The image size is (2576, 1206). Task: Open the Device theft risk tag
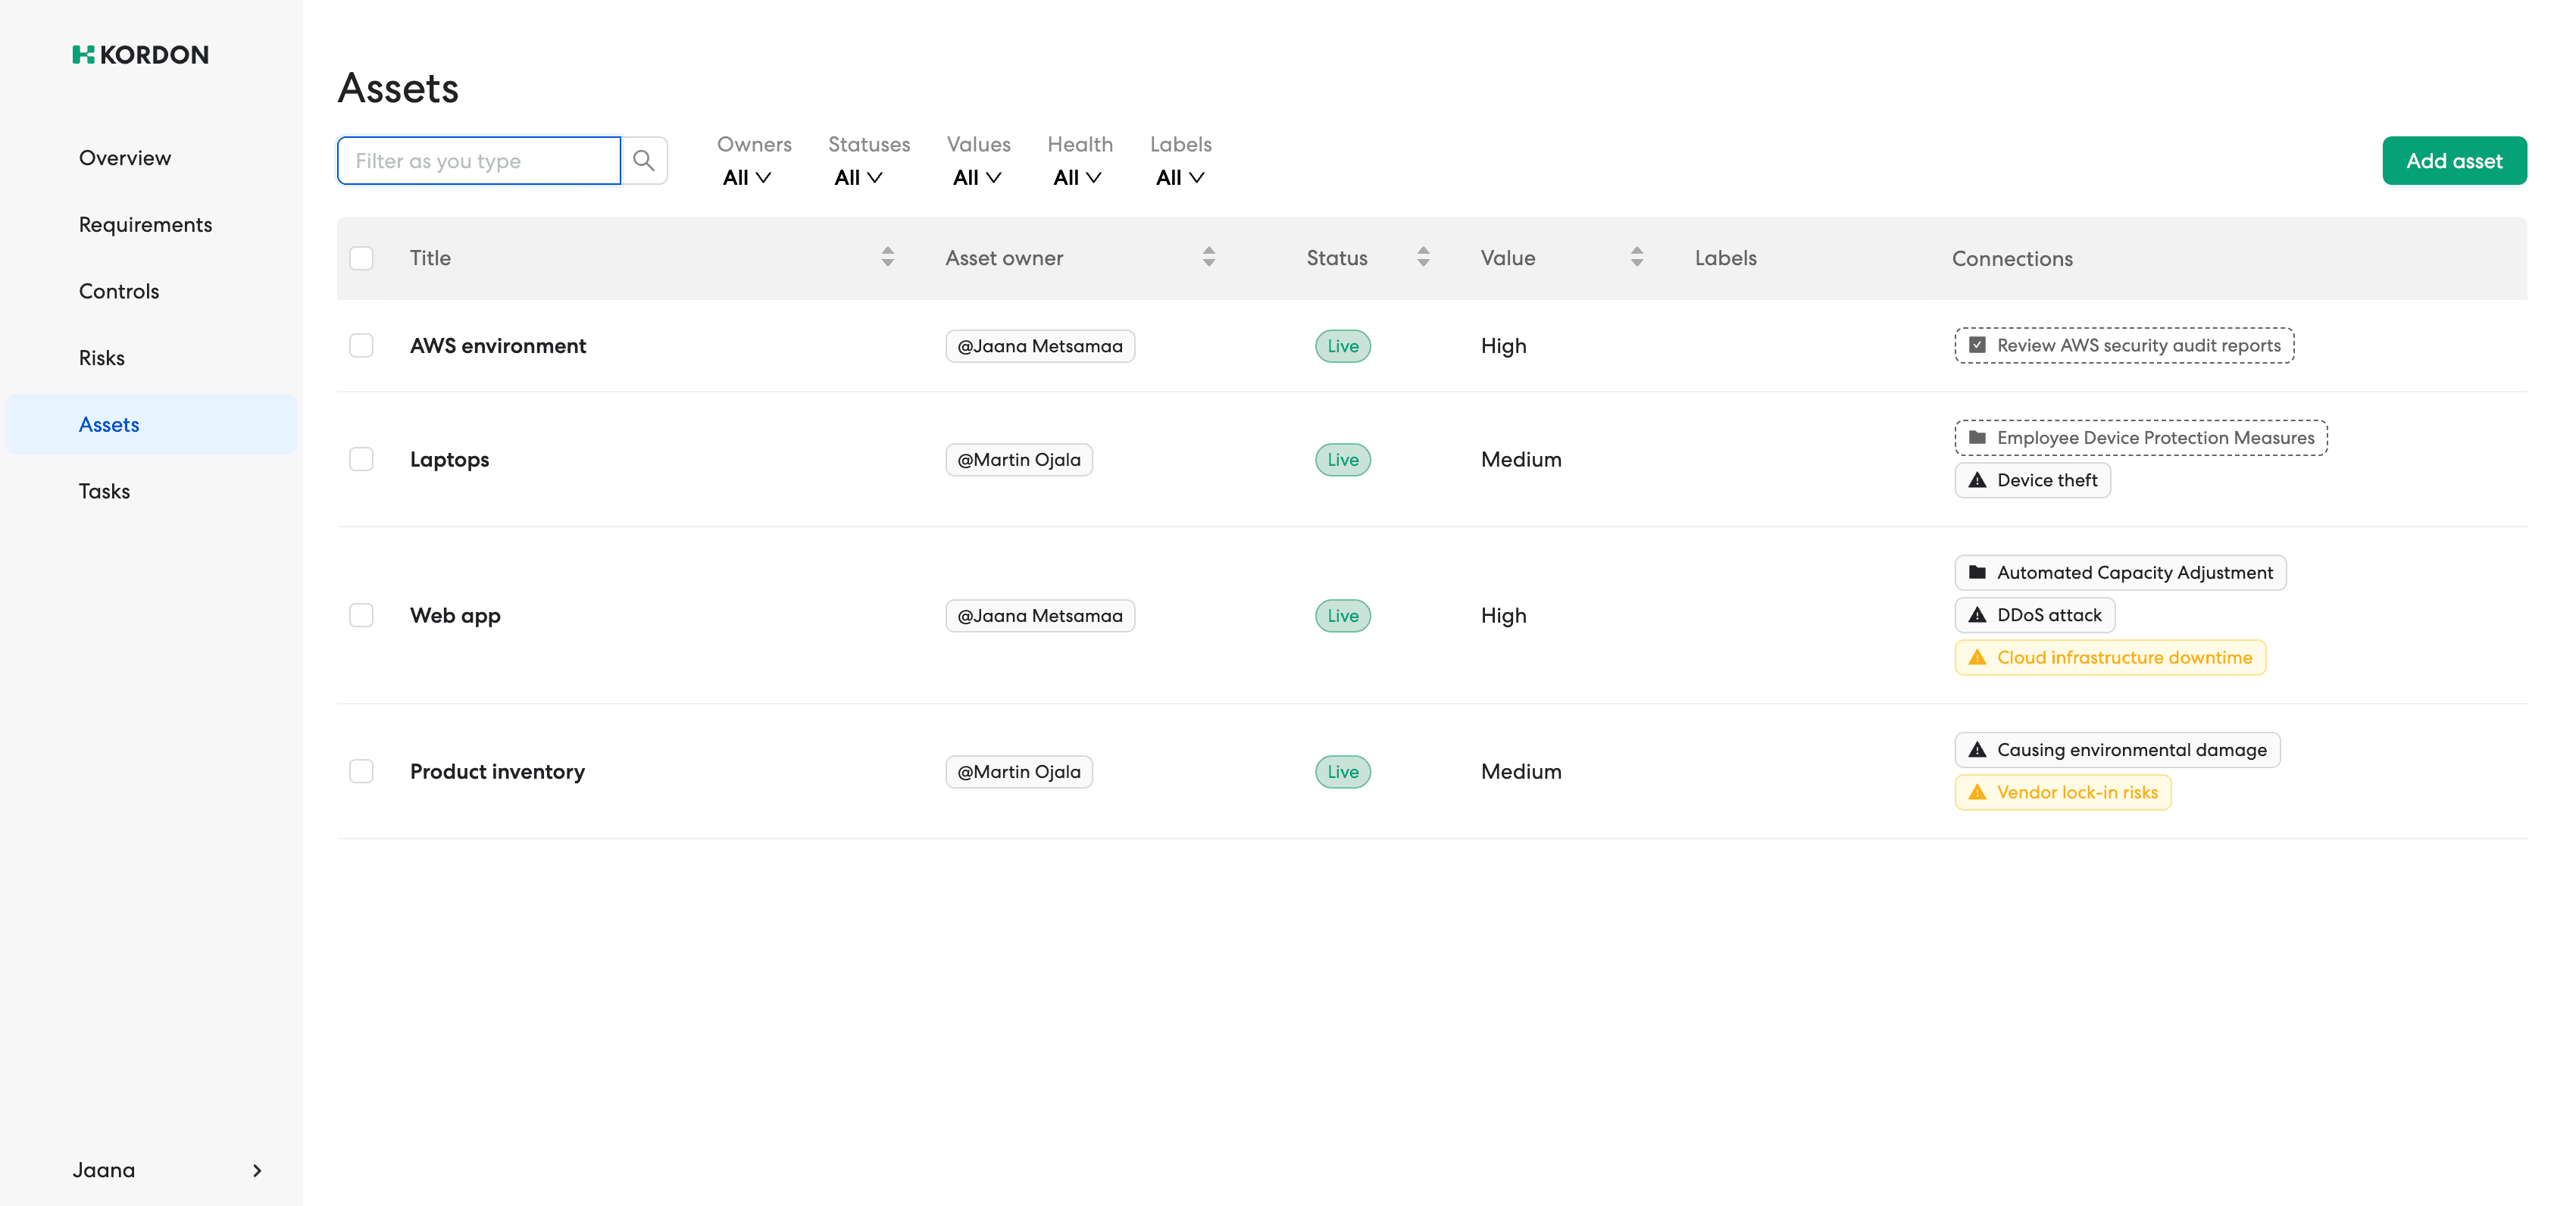(x=2032, y=480)
